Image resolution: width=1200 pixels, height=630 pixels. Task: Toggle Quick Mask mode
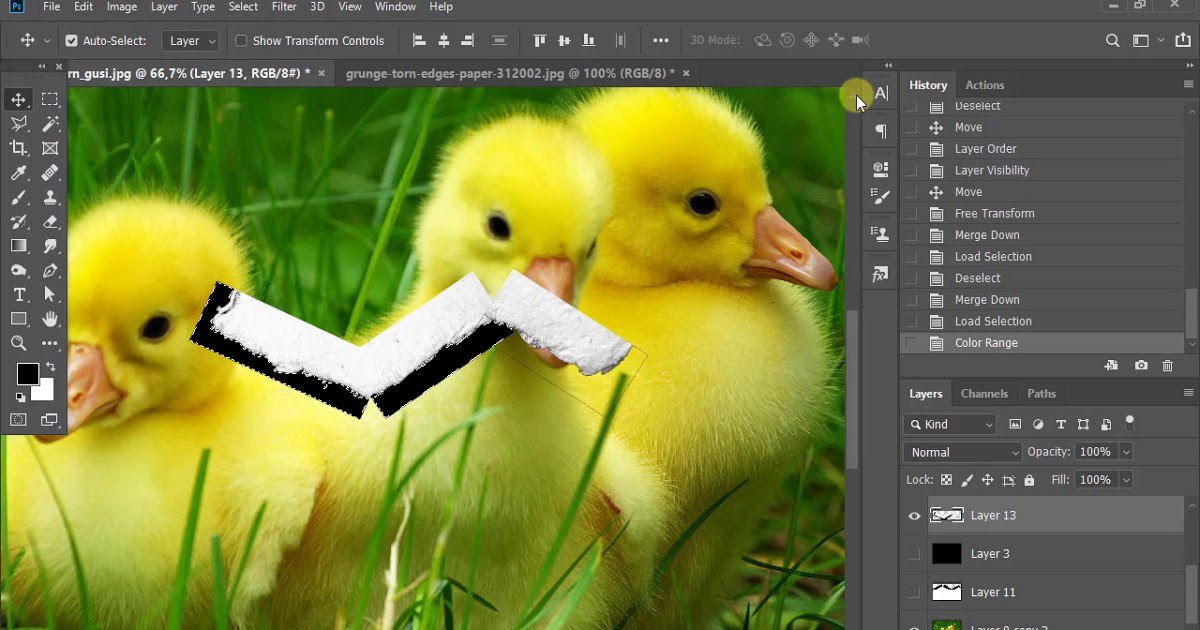19,420
